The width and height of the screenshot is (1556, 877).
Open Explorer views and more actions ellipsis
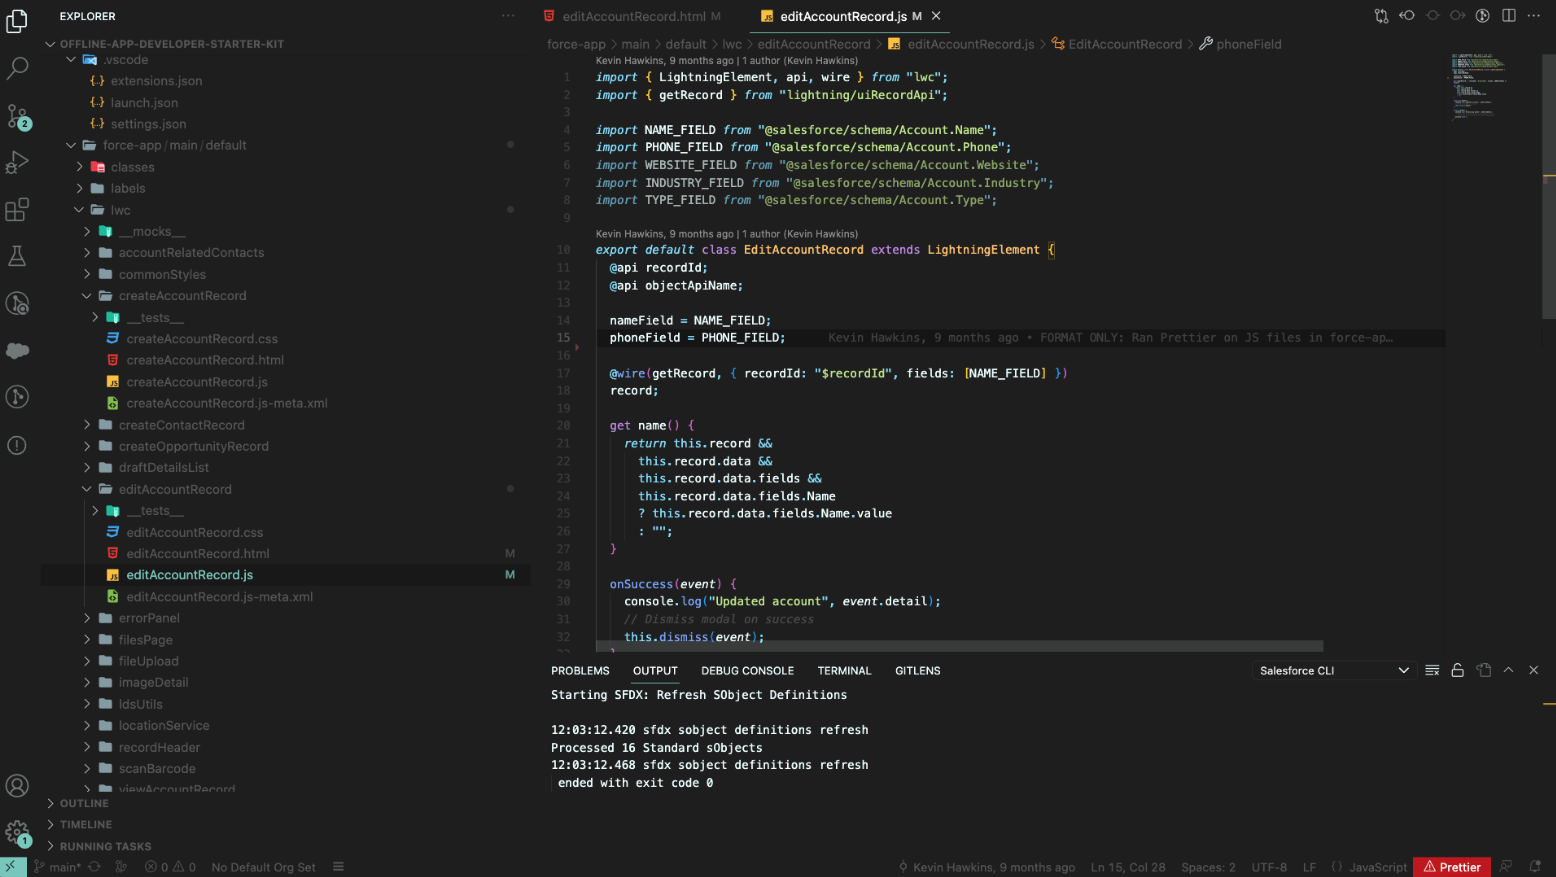[x=508, y=16]
